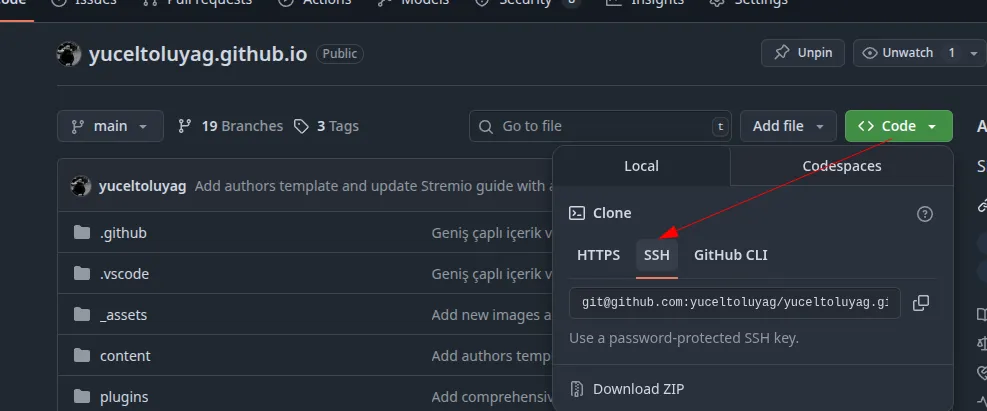Click the content commit message 'Add authors temp'
The width and height of the screenshot is (987, 411).
(492, 356)
